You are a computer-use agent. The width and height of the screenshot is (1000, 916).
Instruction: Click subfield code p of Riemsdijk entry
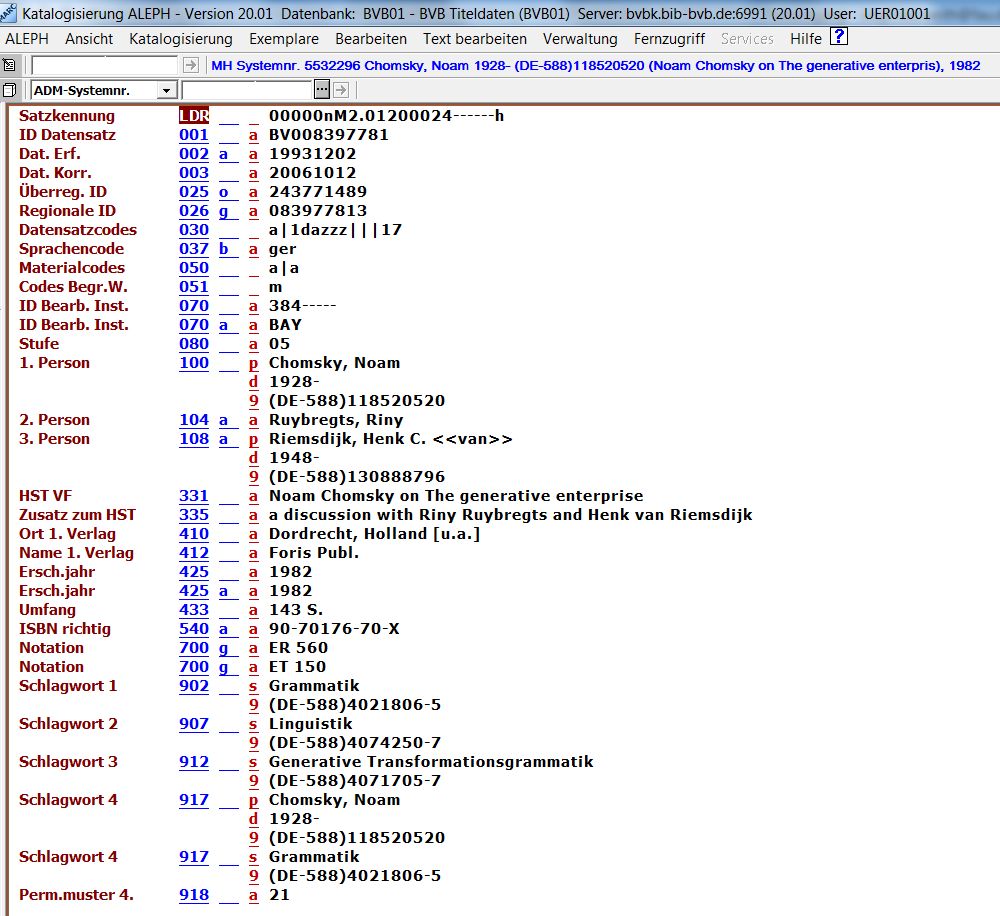coord(253,439)
